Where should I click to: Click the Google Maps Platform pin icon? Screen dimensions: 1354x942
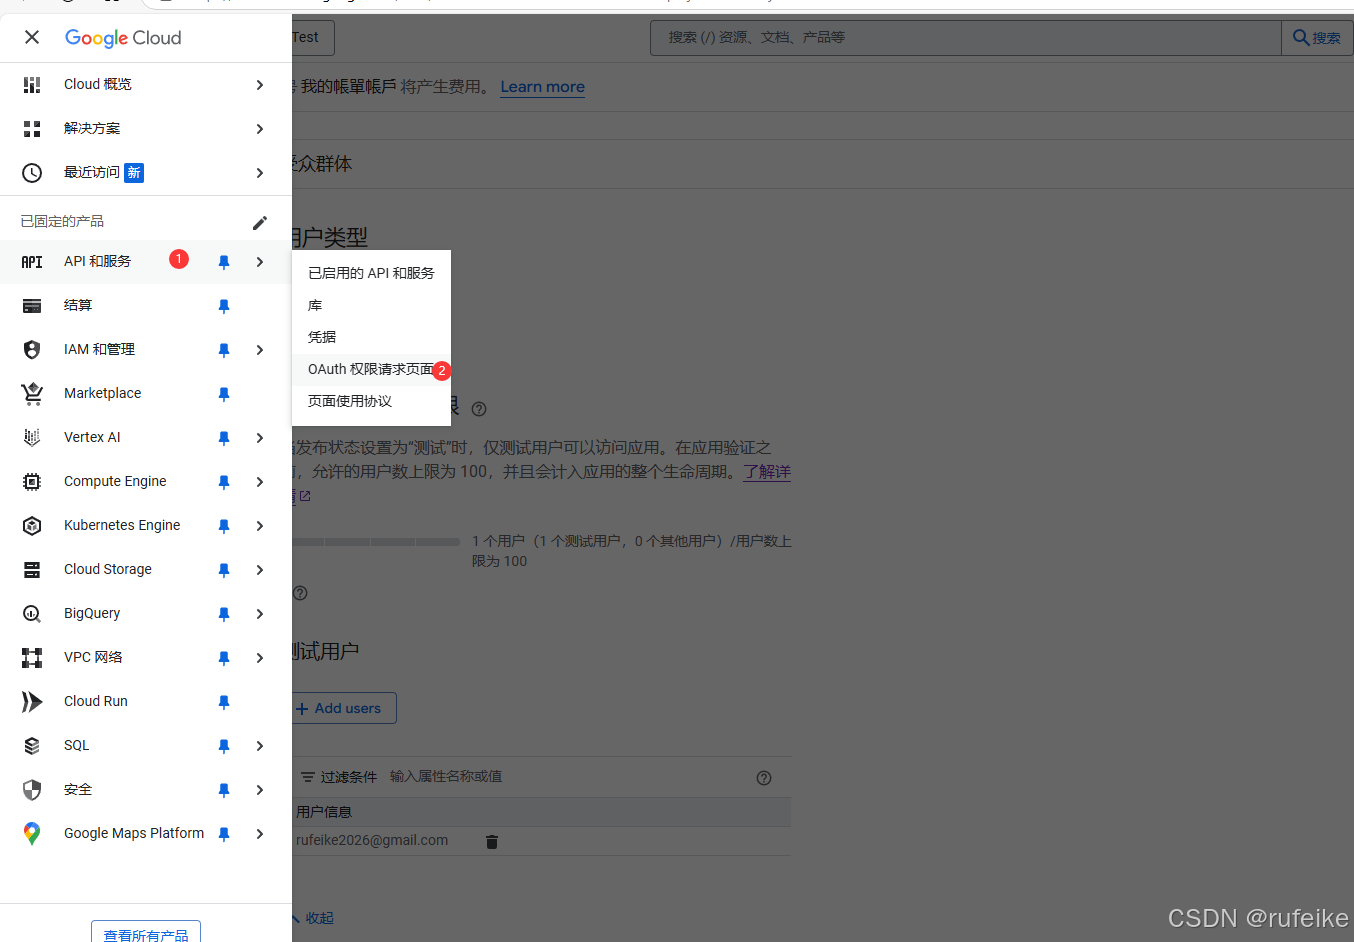[x=32, y=834]
